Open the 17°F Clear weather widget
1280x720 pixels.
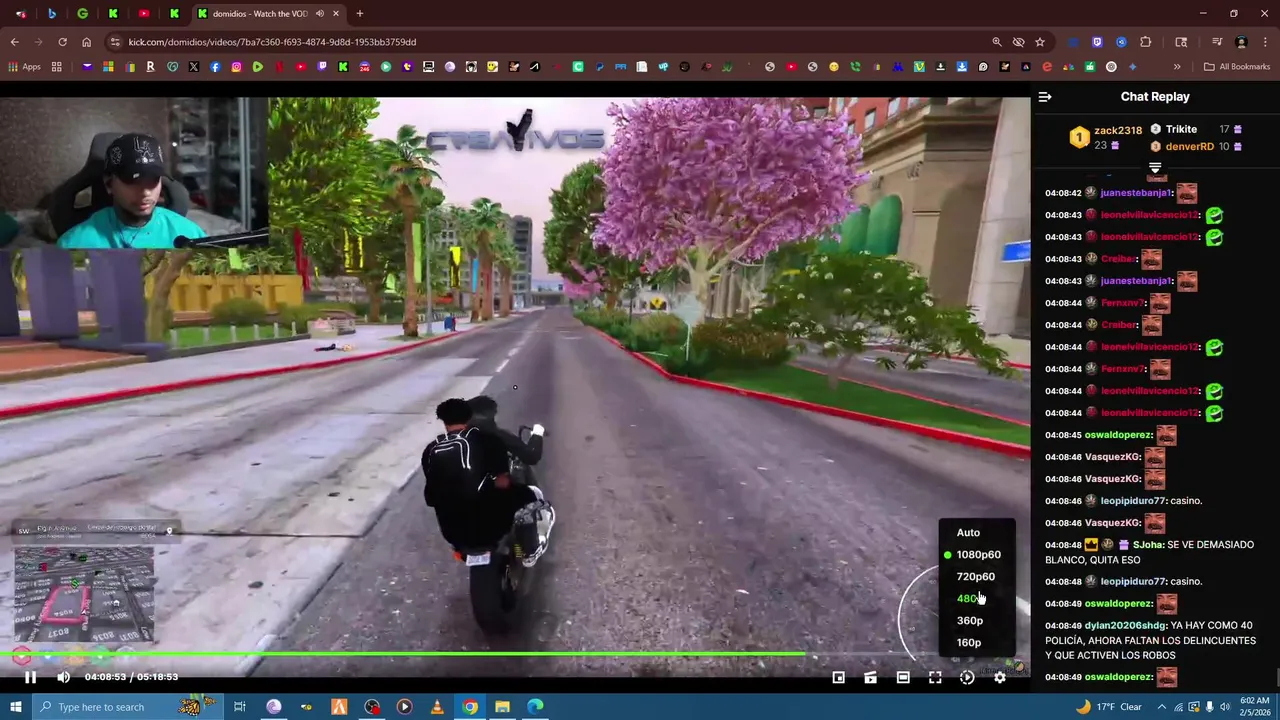(1109, 707)
